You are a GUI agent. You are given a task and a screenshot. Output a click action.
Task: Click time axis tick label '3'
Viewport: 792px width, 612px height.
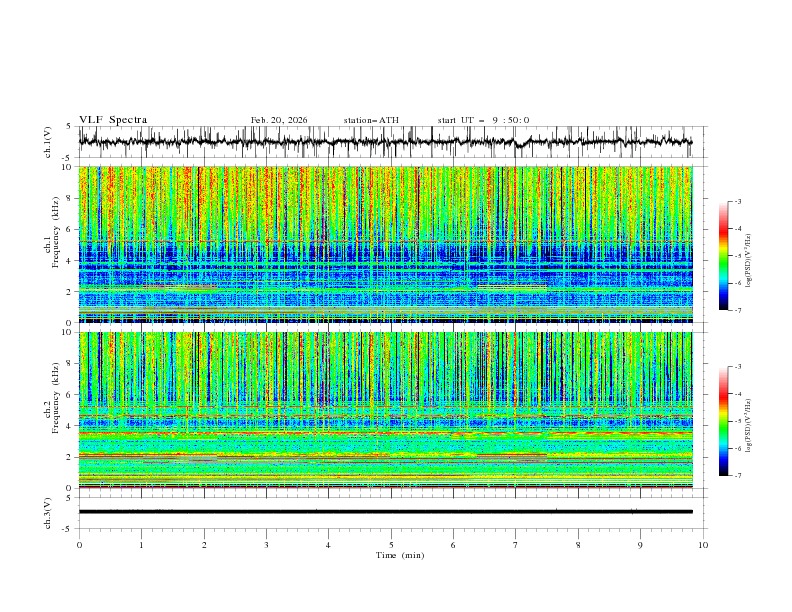[266, 545]
